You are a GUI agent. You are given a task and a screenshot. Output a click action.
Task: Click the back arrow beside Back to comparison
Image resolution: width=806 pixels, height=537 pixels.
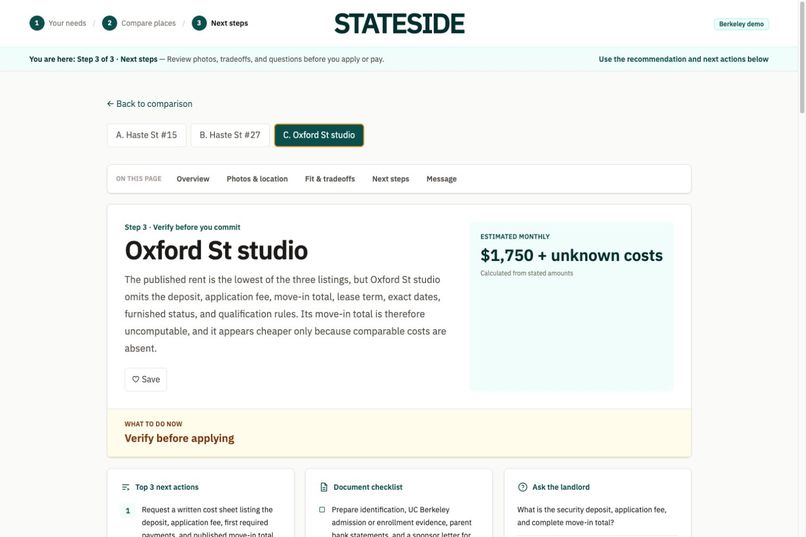click(110, 104)
